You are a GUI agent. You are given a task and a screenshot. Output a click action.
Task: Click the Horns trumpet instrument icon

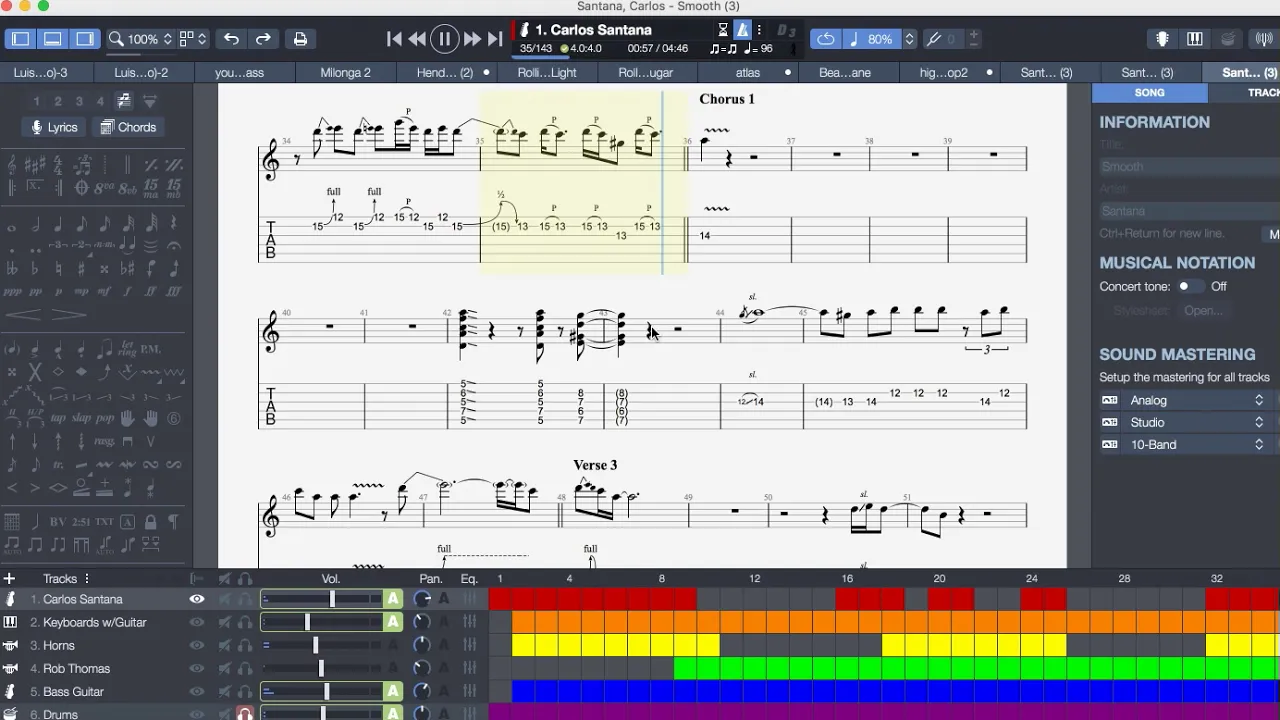10,645
